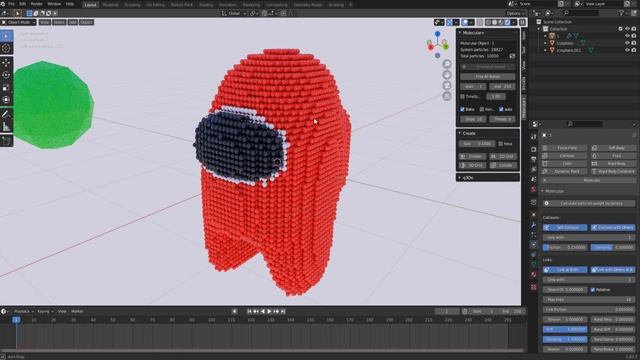Switch to the Sculpting workspace tab
The height and width of the screenshot is (360, 640).
132,5
